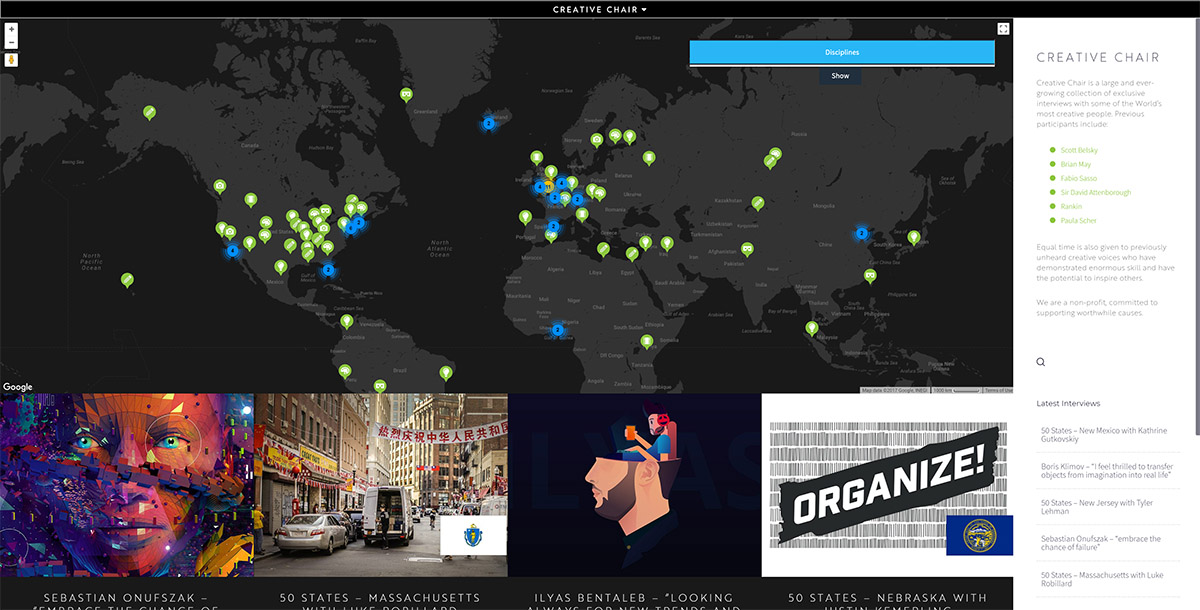1200x610 pixels.
Task: Open New Mexico with Kathrine Gutkovskiy interview
Action: click(x=1104, y=435)
